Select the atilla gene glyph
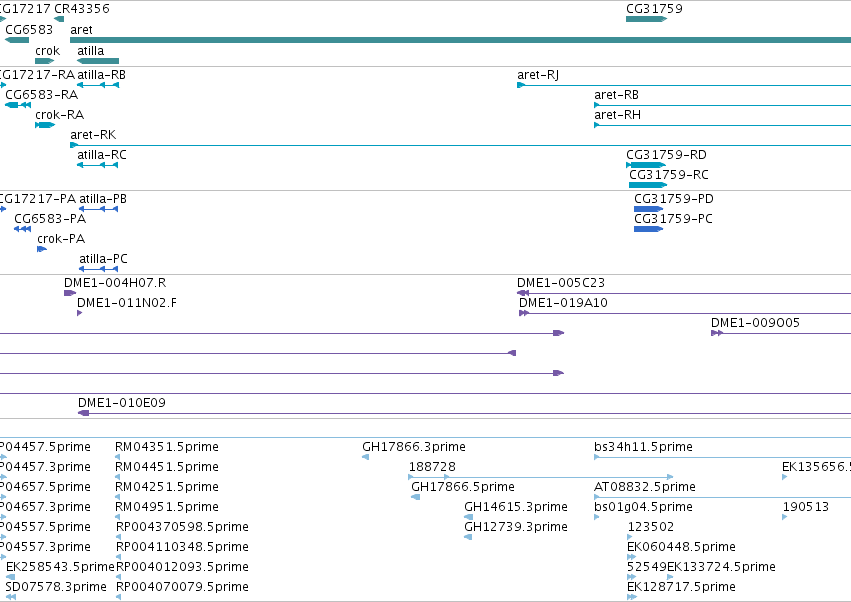The image size is (851, 602). click(x=98, y=61)
